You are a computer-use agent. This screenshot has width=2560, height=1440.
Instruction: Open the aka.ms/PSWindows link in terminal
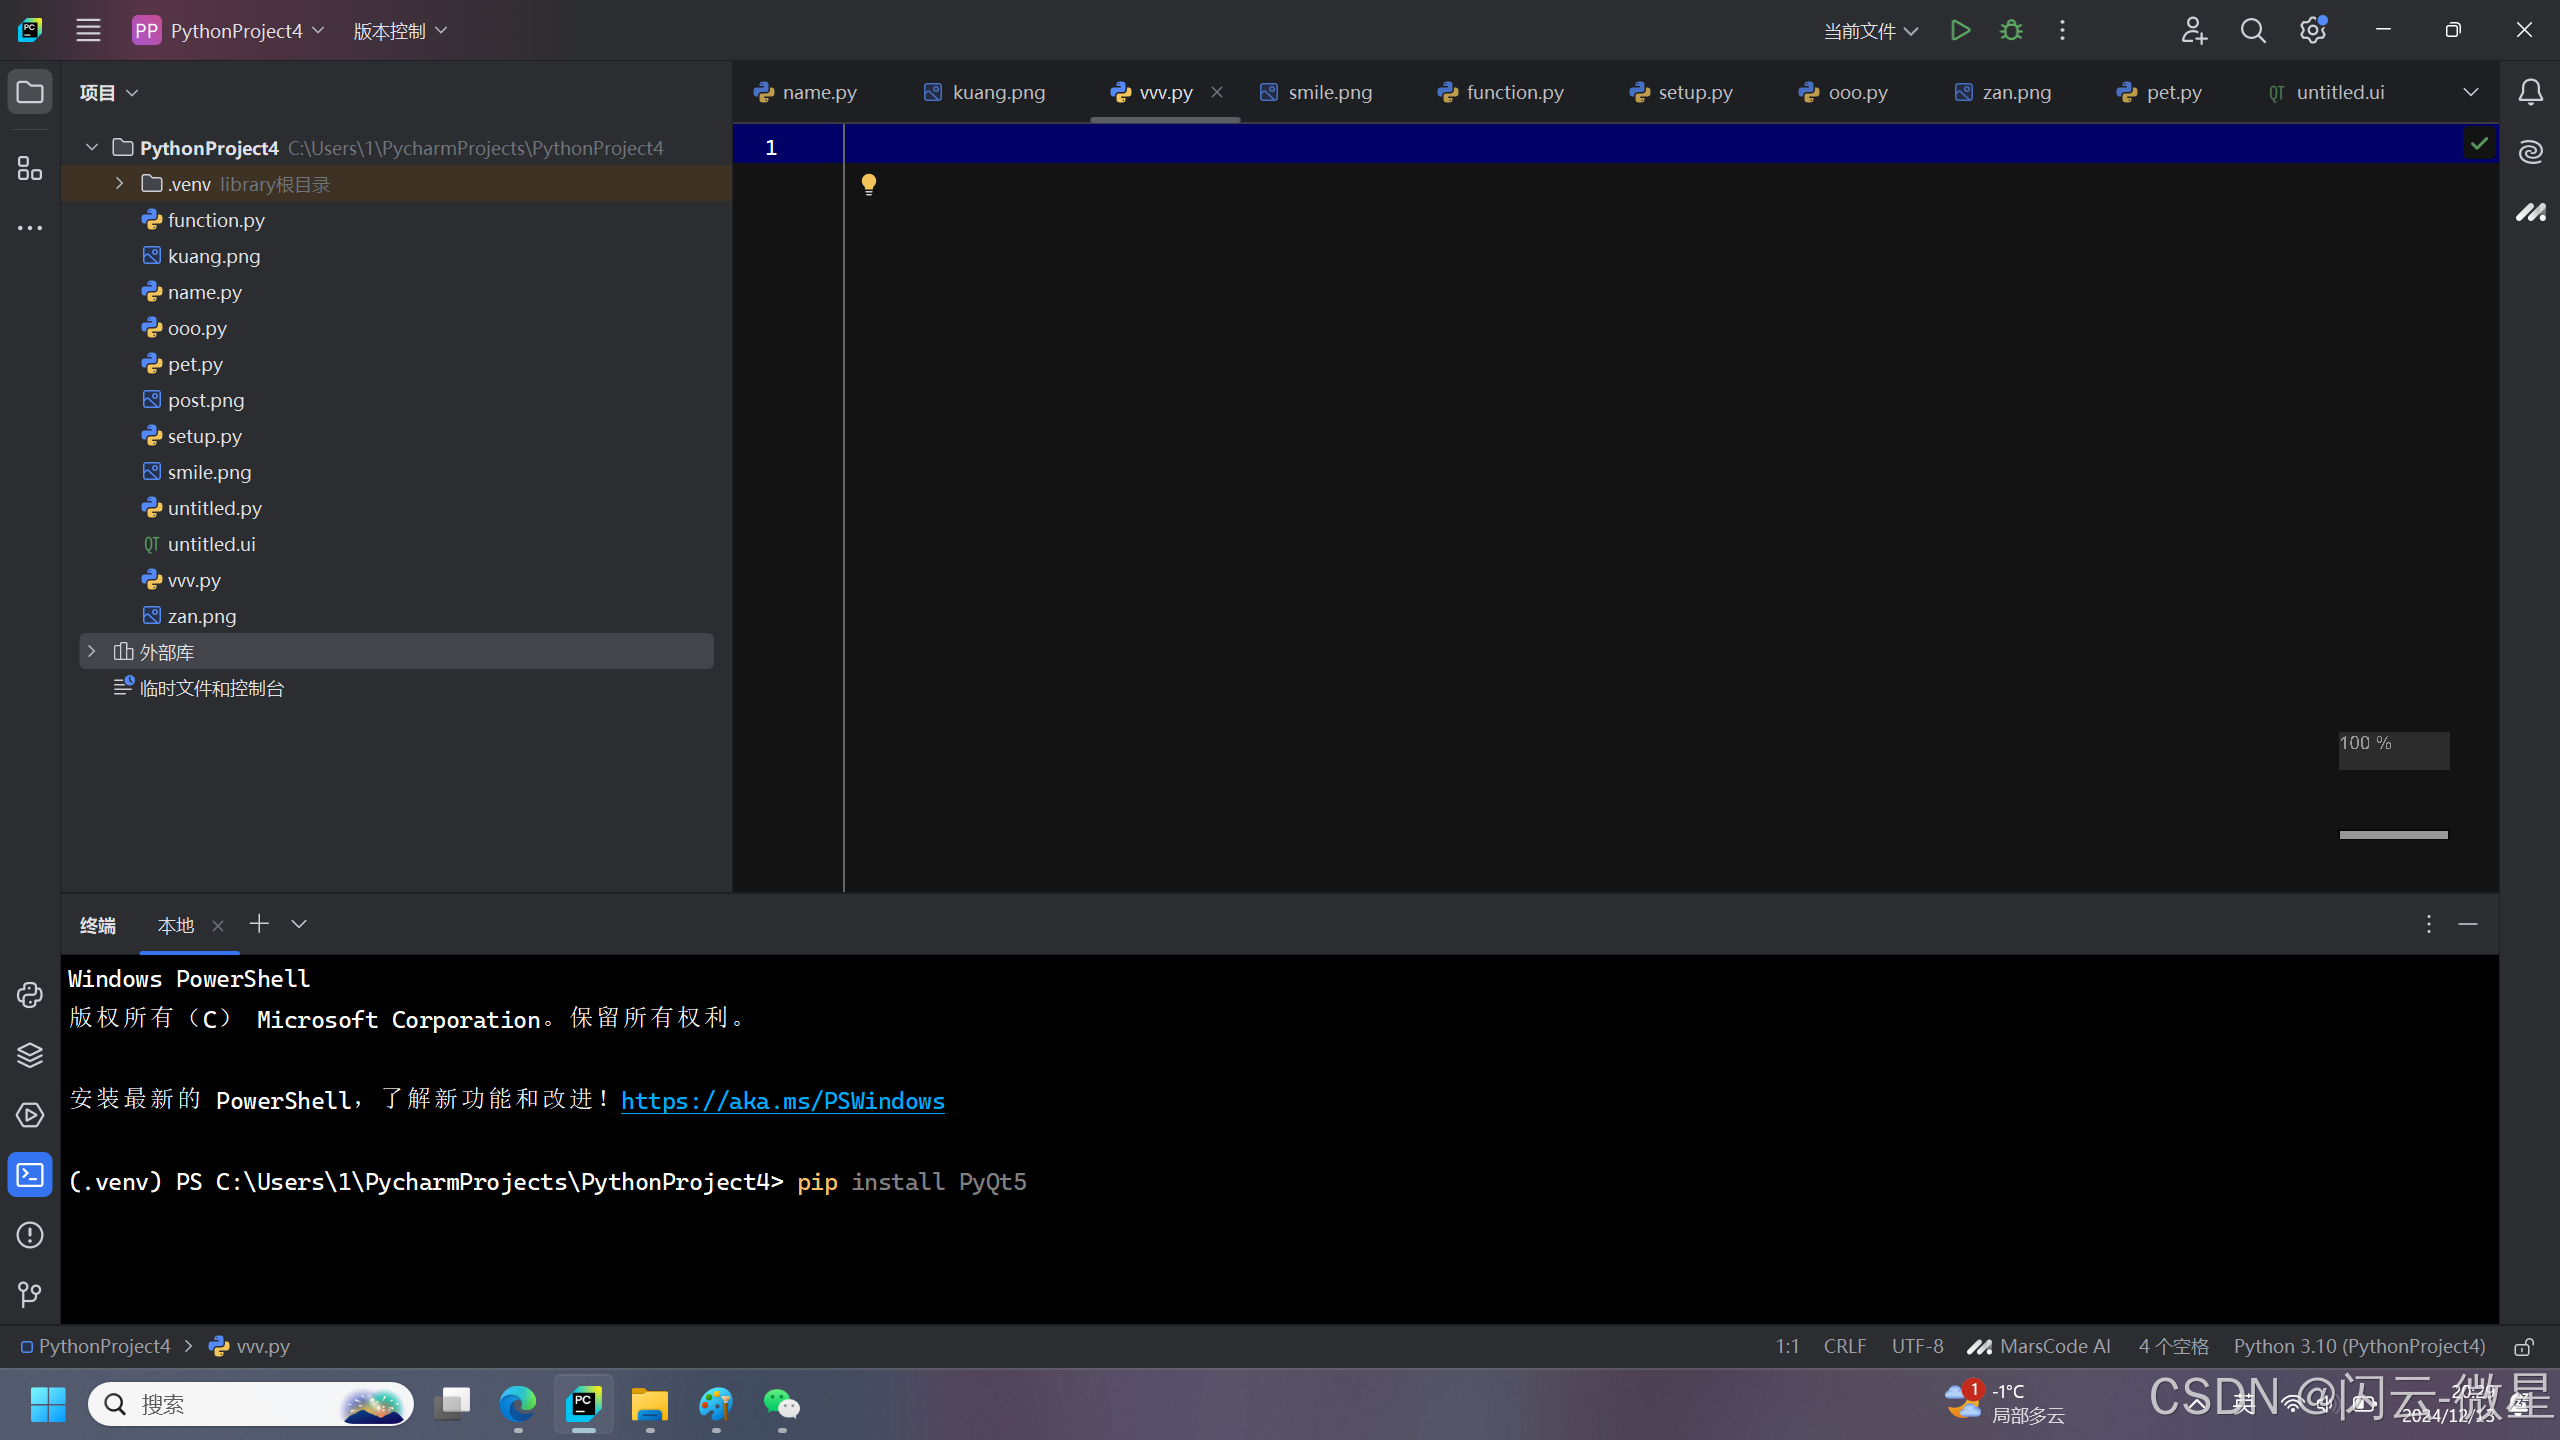[782, 1101]
